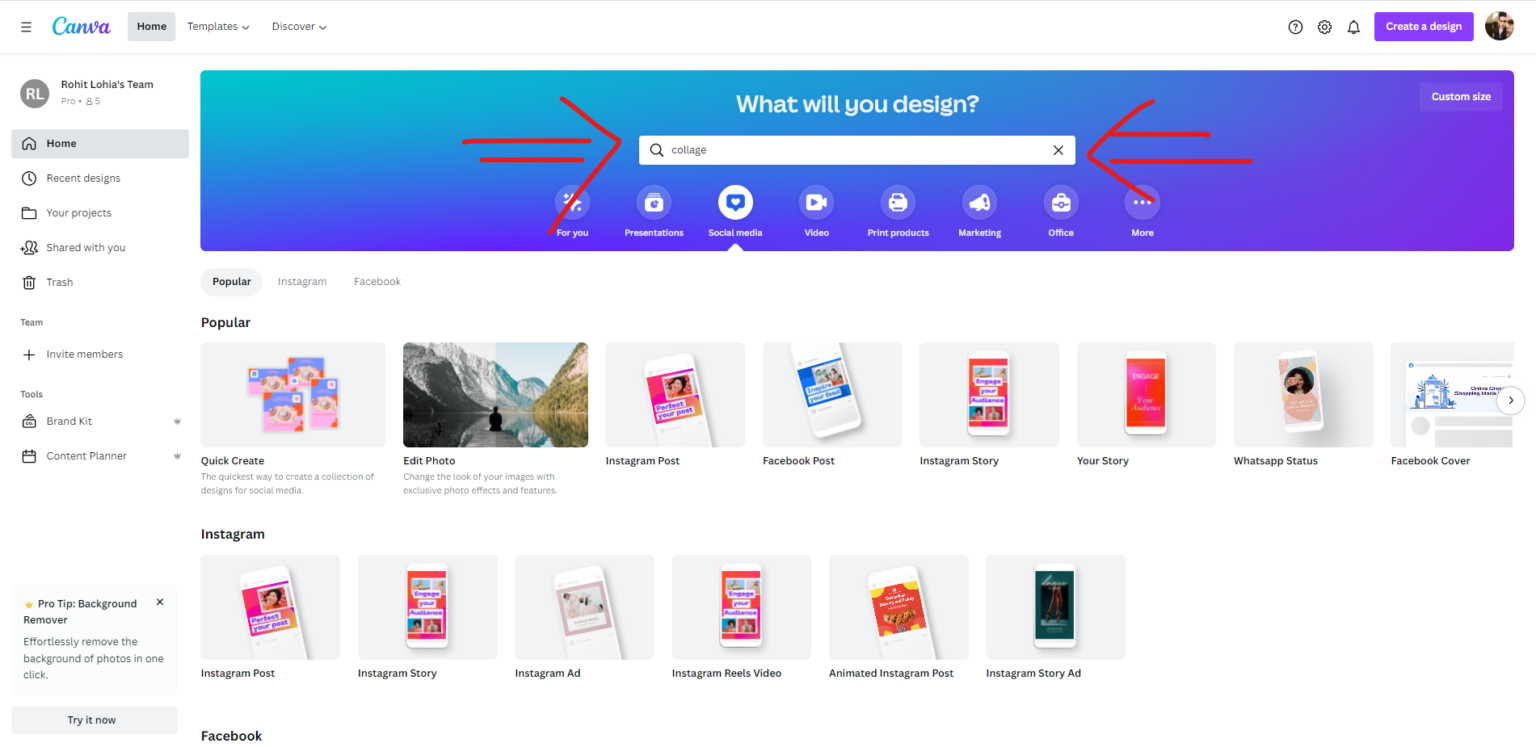
Task: Click the Create a design button
Action: point(1423,26)
